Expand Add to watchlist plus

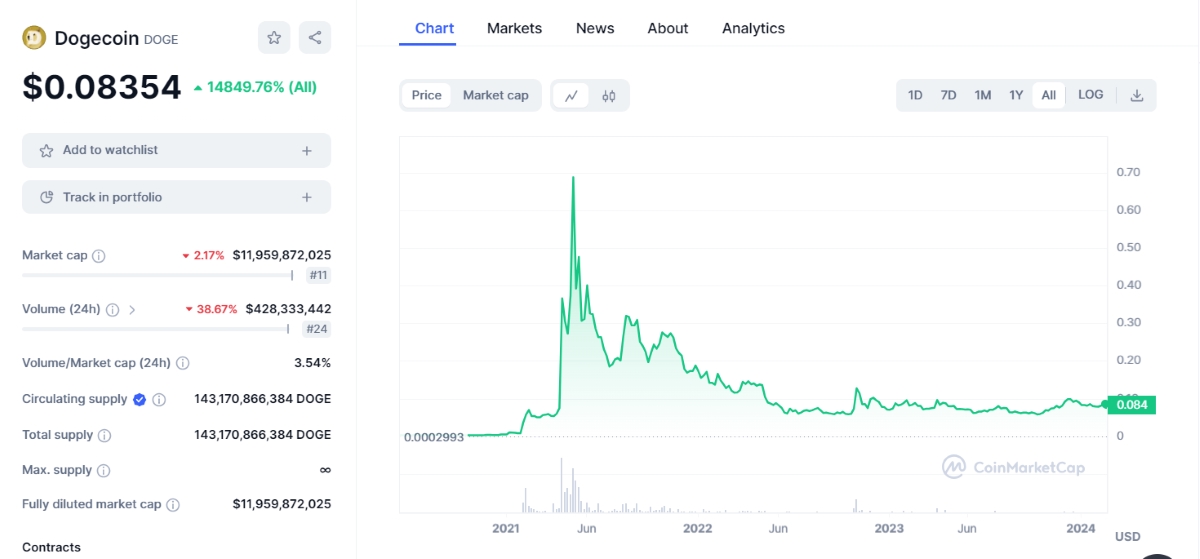(x=307, y=151)
